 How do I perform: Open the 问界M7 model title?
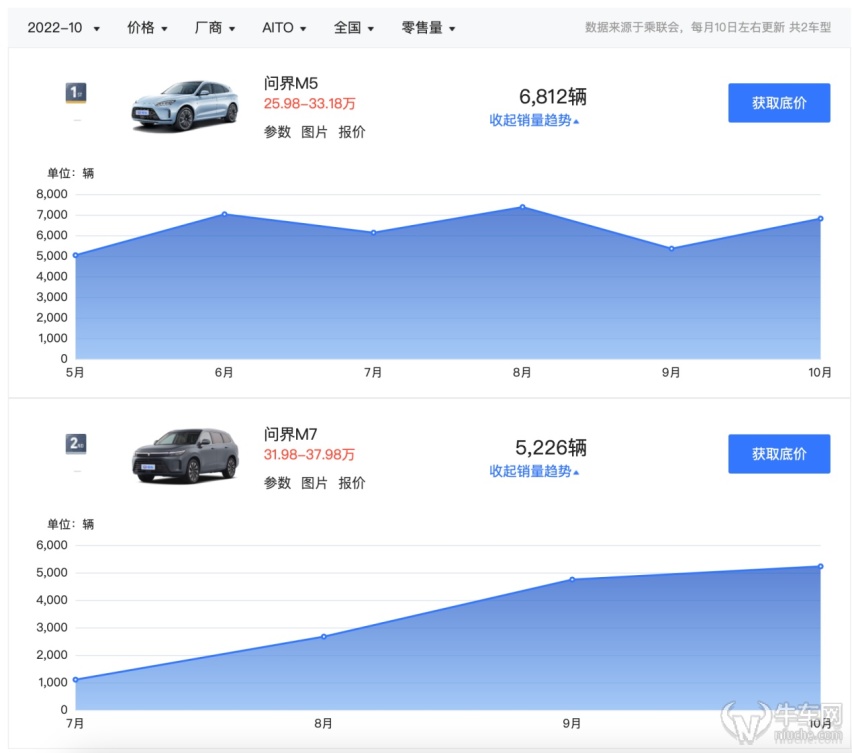pyautogui.click(x=291, y=434)
